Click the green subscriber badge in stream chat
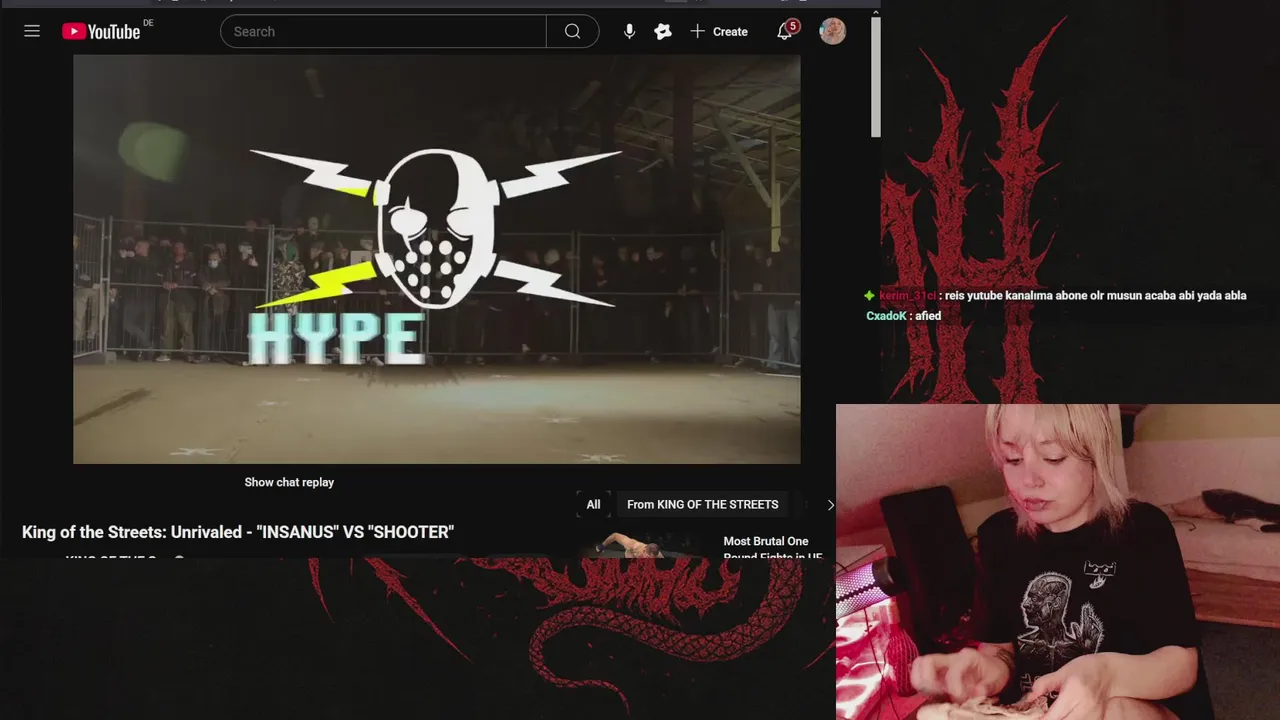This screenshot has height=720, width=1280. point(870,296)
